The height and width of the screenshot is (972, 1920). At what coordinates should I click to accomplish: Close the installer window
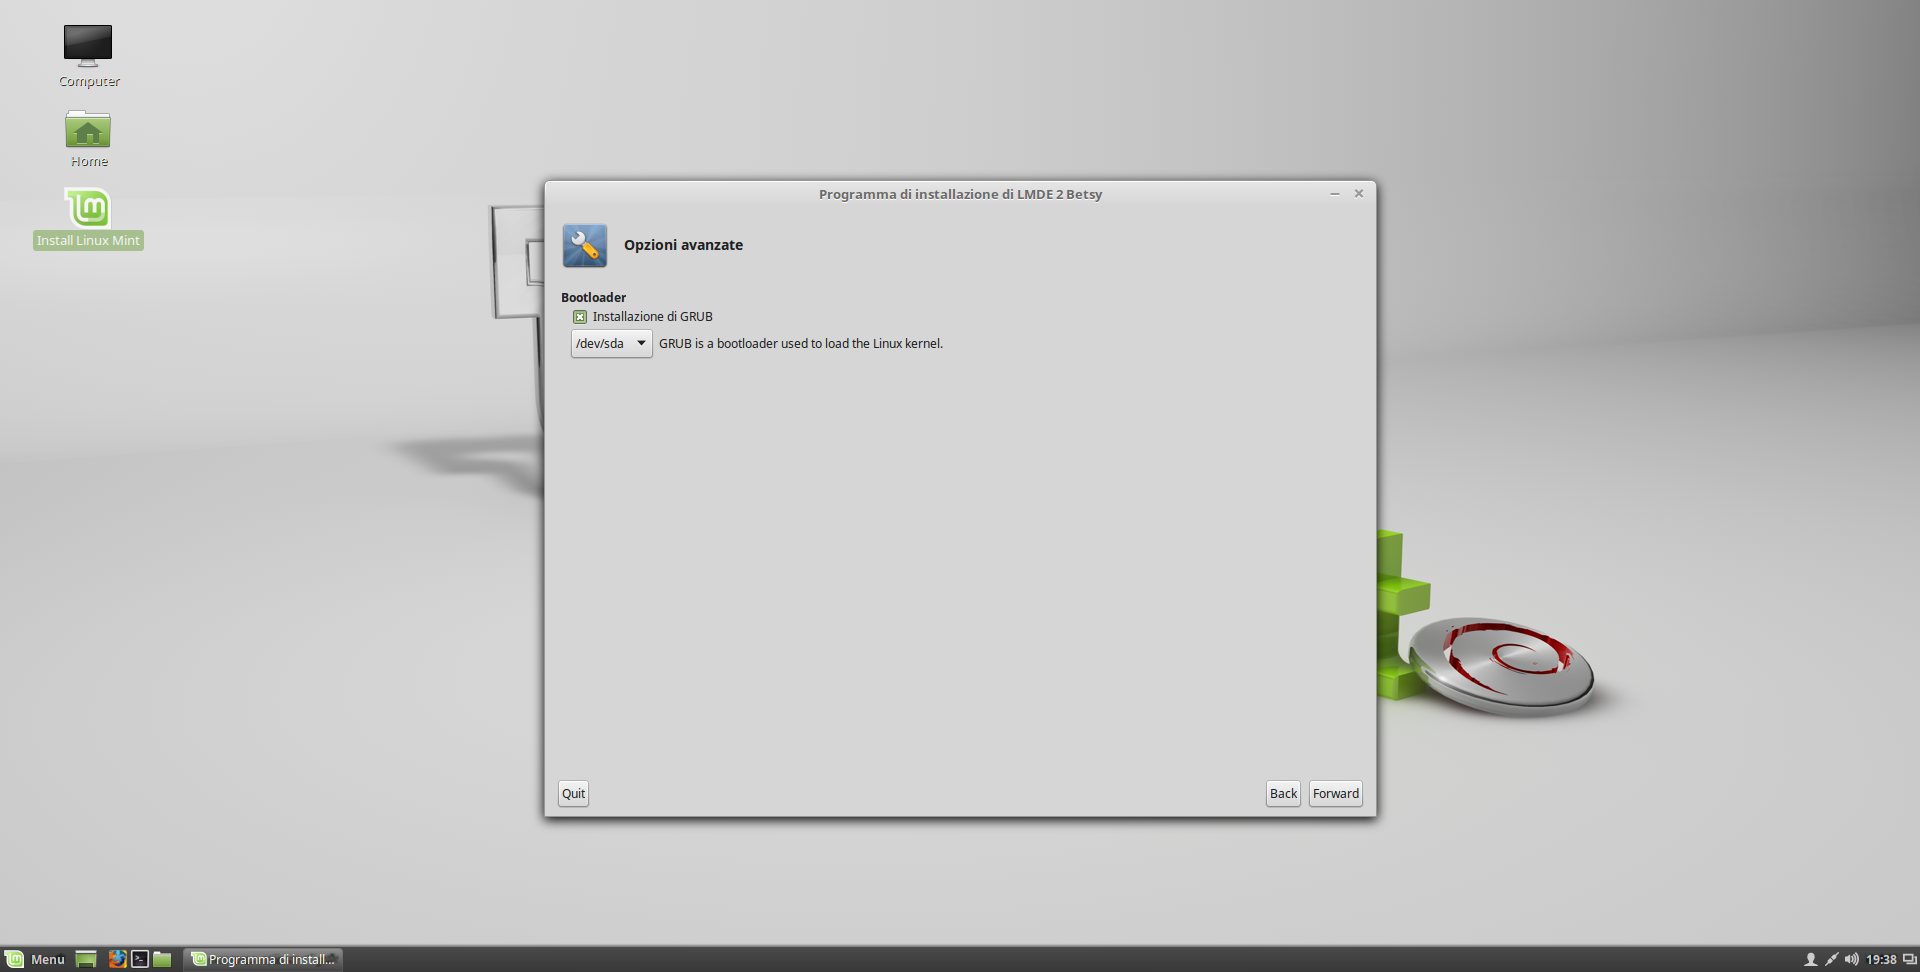pyautogui.click(x=1358, y=193)
